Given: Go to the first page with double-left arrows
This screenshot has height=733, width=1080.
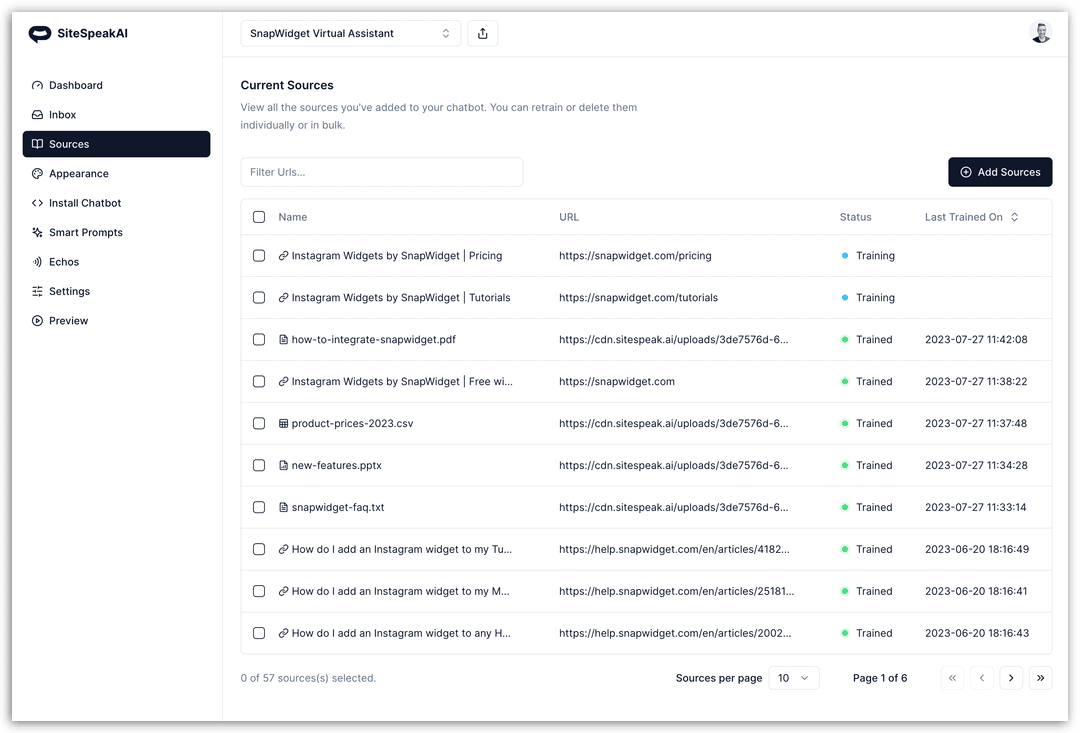Looking at the screenshot, I should (x=953, y=678).
